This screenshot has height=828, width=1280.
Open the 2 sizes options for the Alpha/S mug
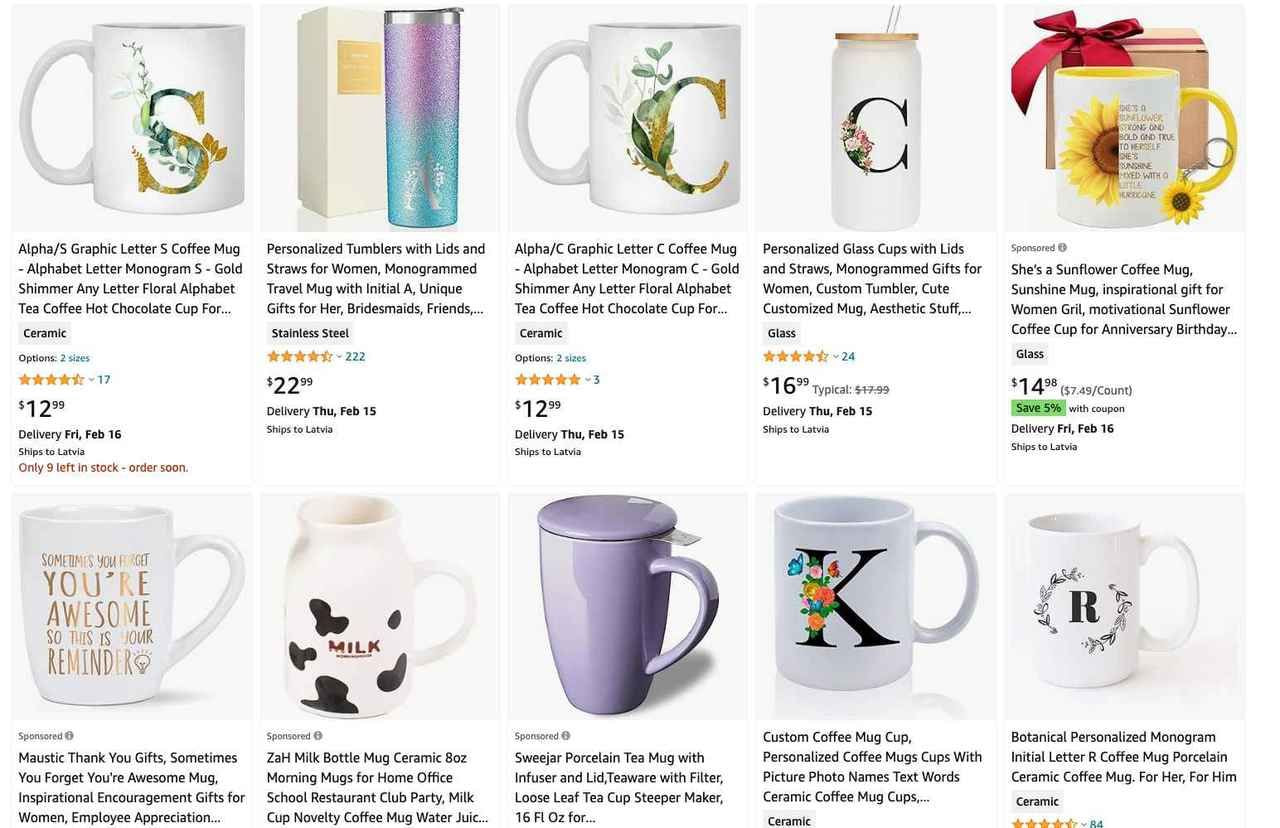[74, 357]
